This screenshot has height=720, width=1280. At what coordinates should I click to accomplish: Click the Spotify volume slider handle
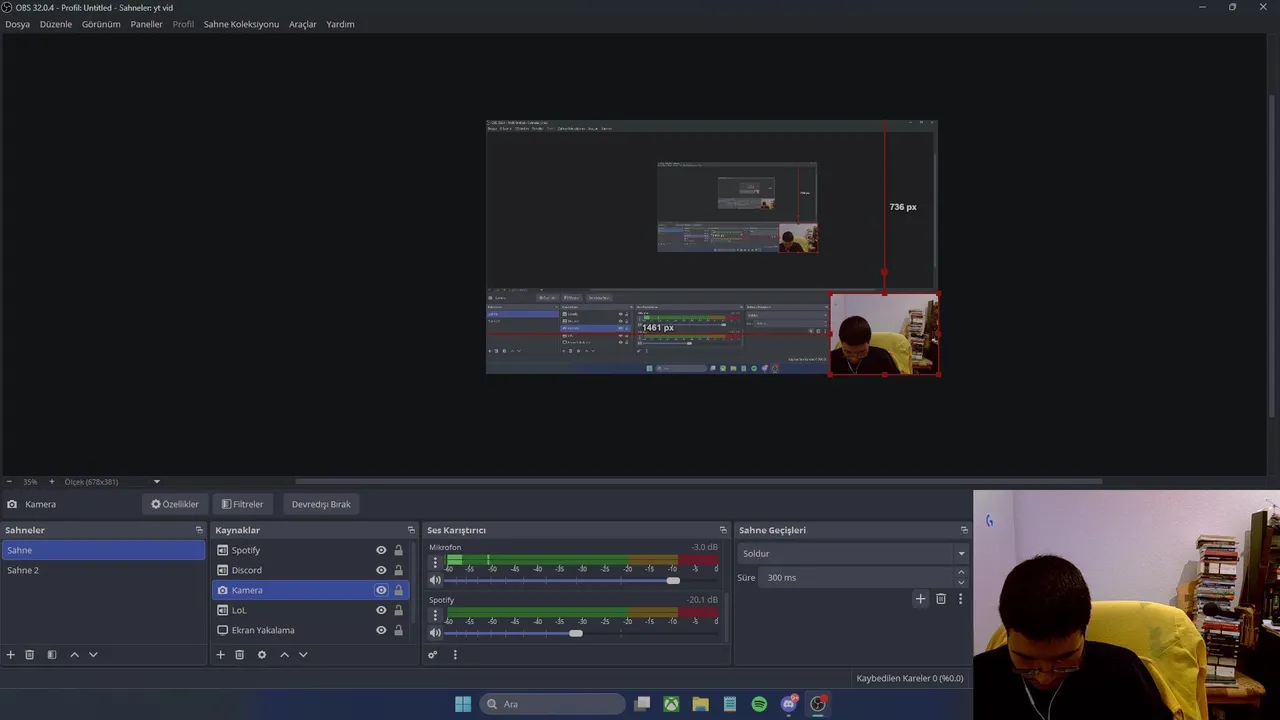tap(576, 633)
